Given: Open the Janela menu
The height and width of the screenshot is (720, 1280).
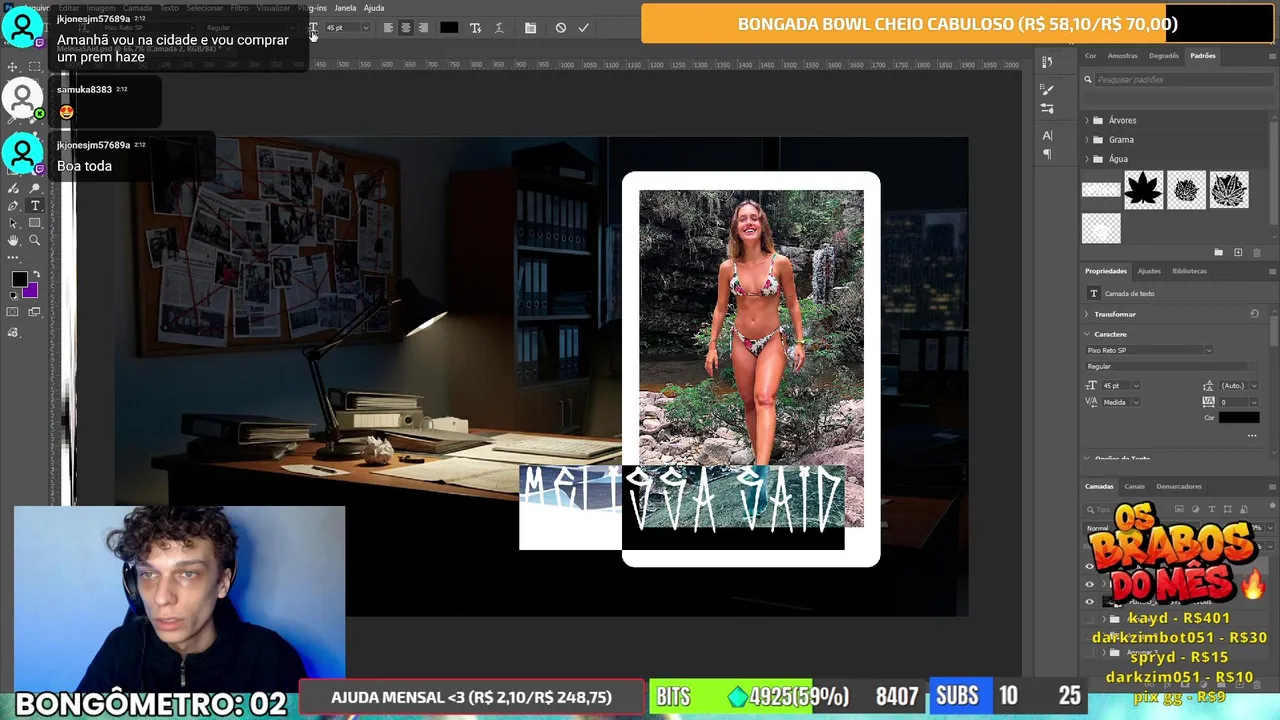Looking at the screenshot, I should [345, 8].
